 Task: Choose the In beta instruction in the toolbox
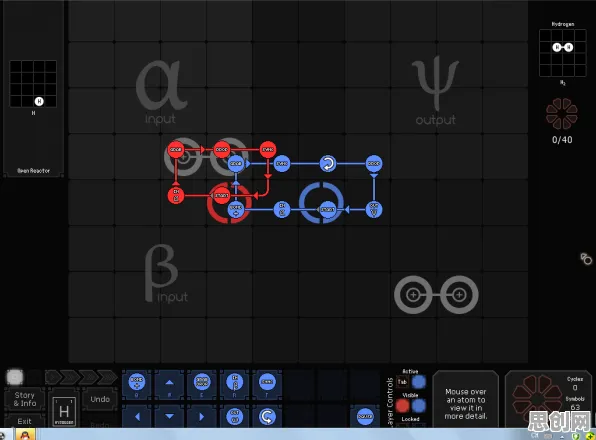pyautogui.click(x=235, y=382)
